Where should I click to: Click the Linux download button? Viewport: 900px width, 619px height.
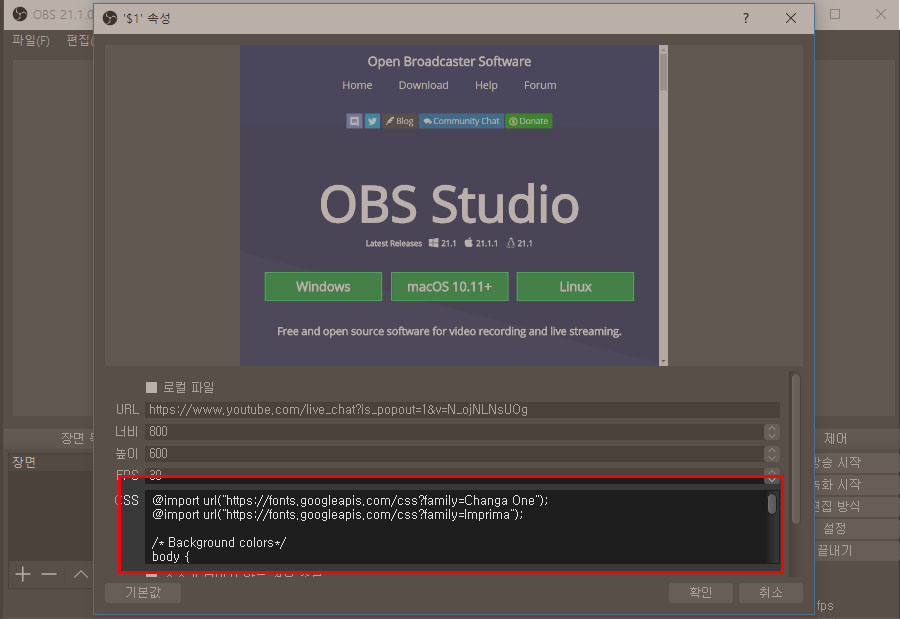click(x=575, y=287)
